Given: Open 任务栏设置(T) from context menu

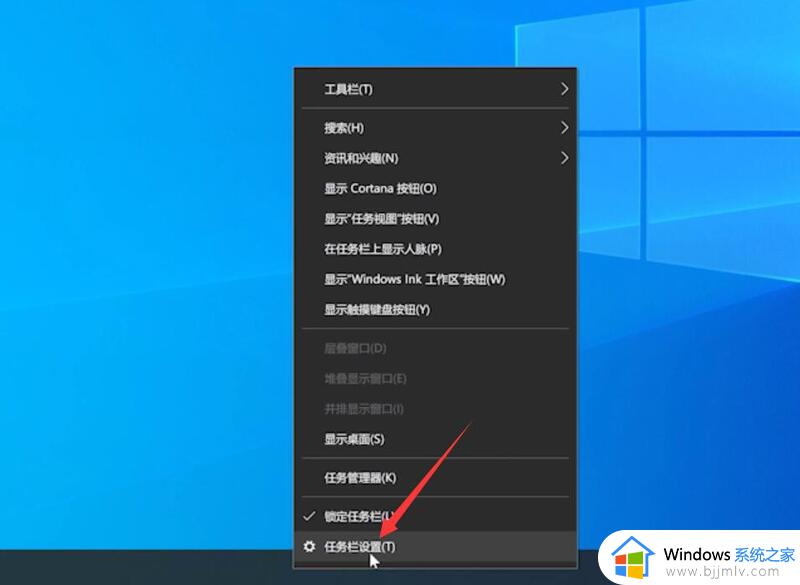Looking at the screenshot, I should click(x=435, y=547).
